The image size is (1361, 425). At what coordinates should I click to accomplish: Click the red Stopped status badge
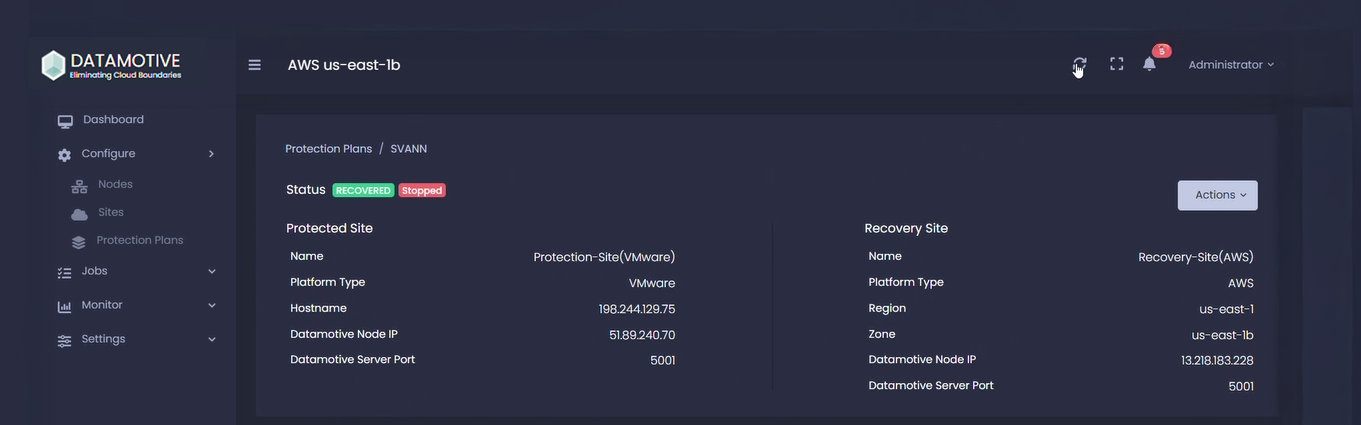click(422, 190)
